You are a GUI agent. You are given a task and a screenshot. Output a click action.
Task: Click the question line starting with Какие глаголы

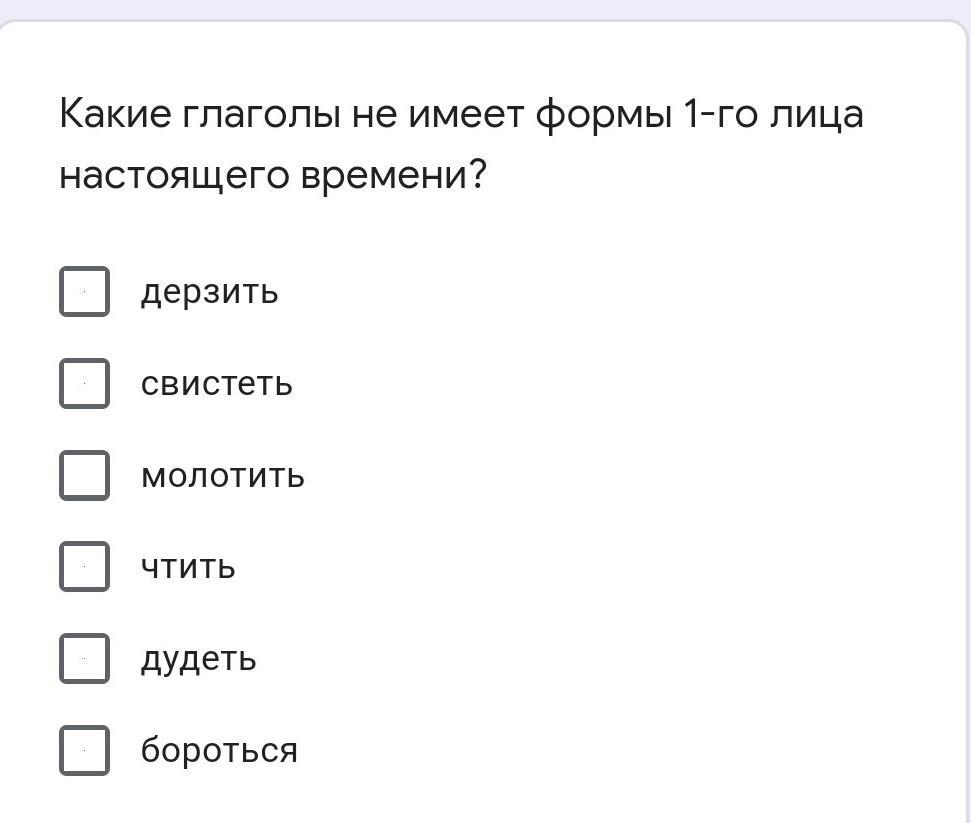click(460, 115)
